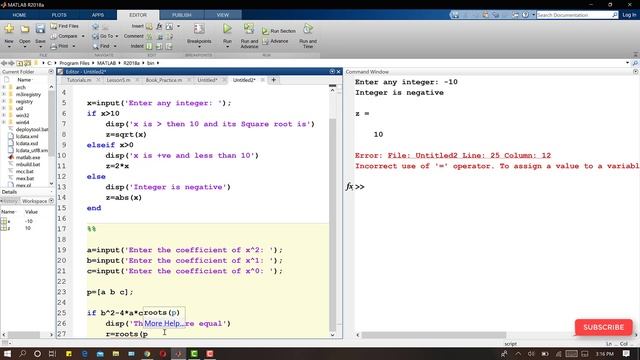Open the Command Window actions menu
The height and width of the screenshot is (360, 640).
(636, 71)
